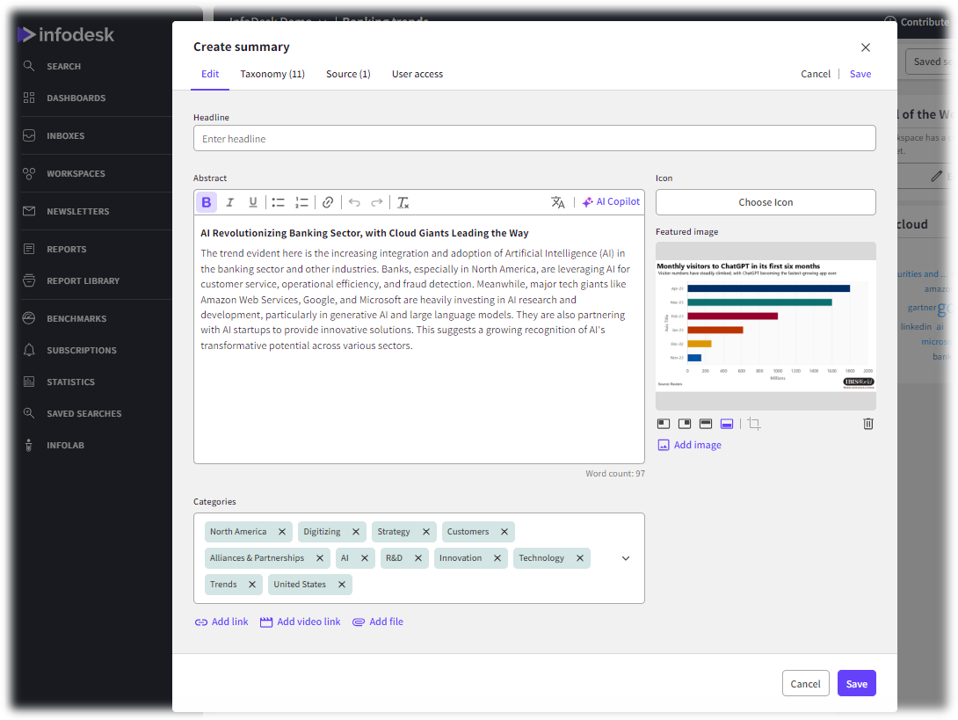Insert a numbered list in the abstract
The image size is (958, 720).
click(302, 201)
